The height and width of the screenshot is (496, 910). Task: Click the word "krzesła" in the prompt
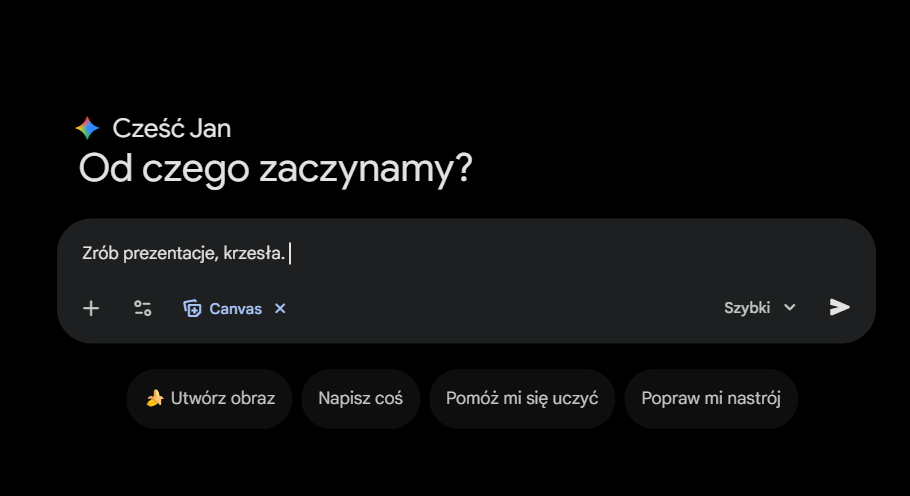(x=252, y=254)
